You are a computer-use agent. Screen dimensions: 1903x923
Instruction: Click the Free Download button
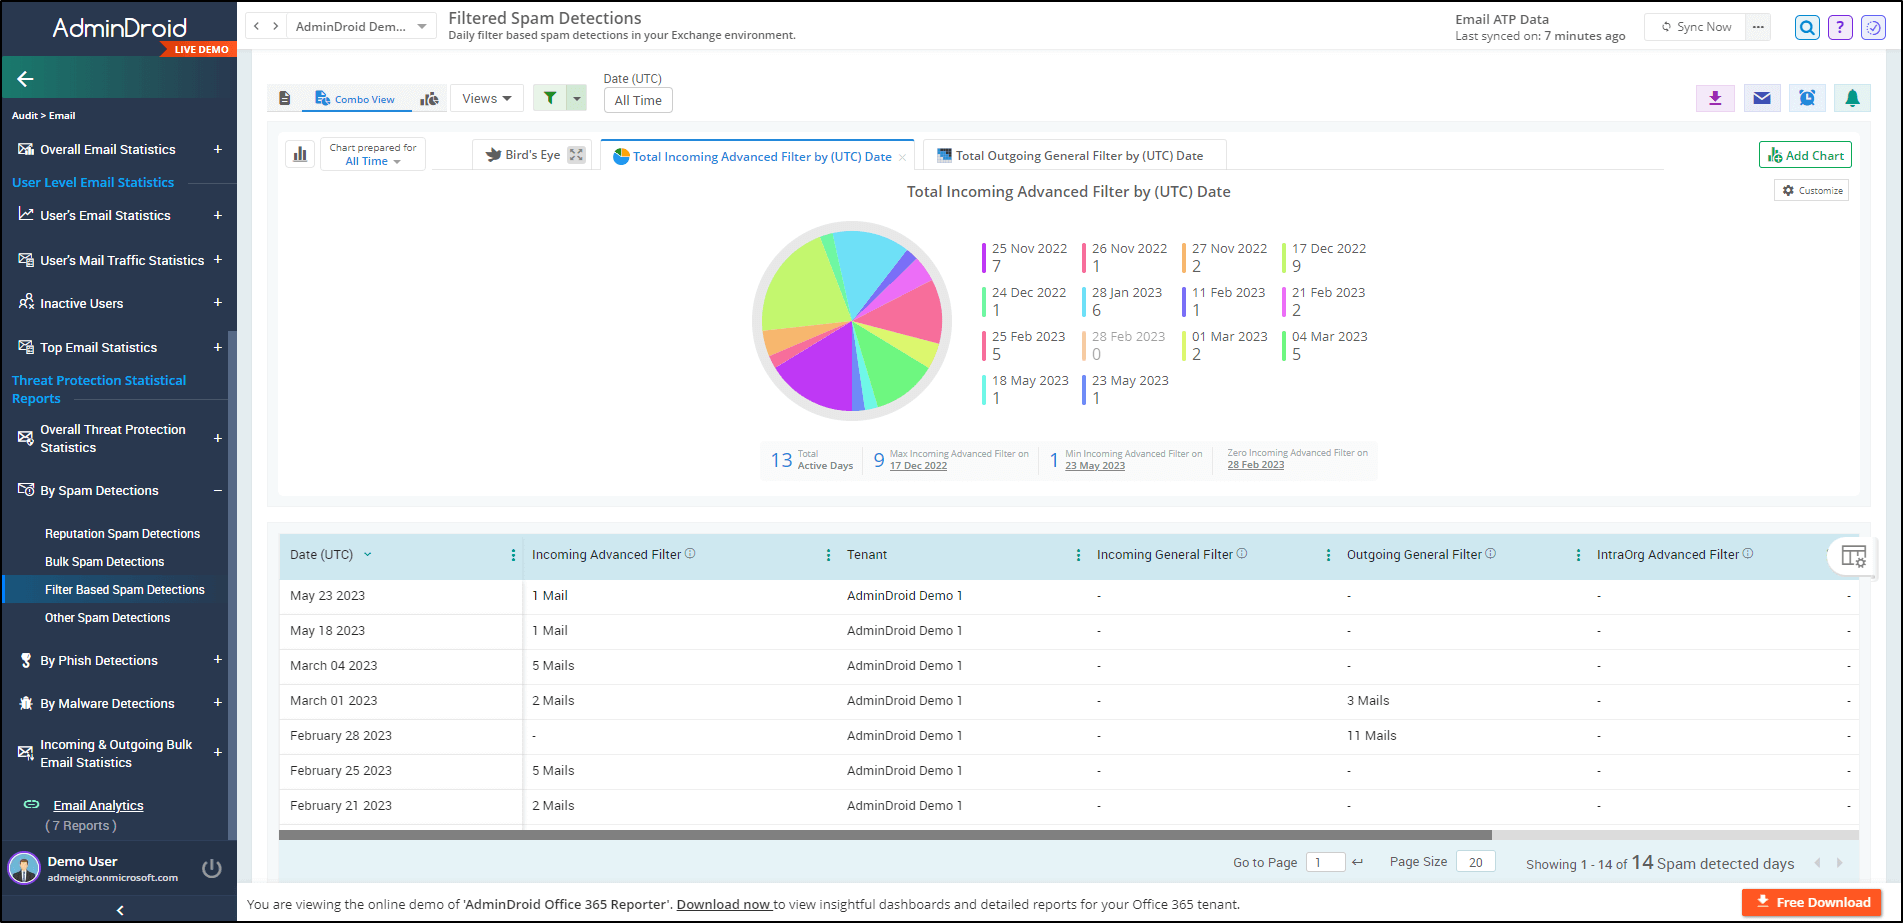1812,902
